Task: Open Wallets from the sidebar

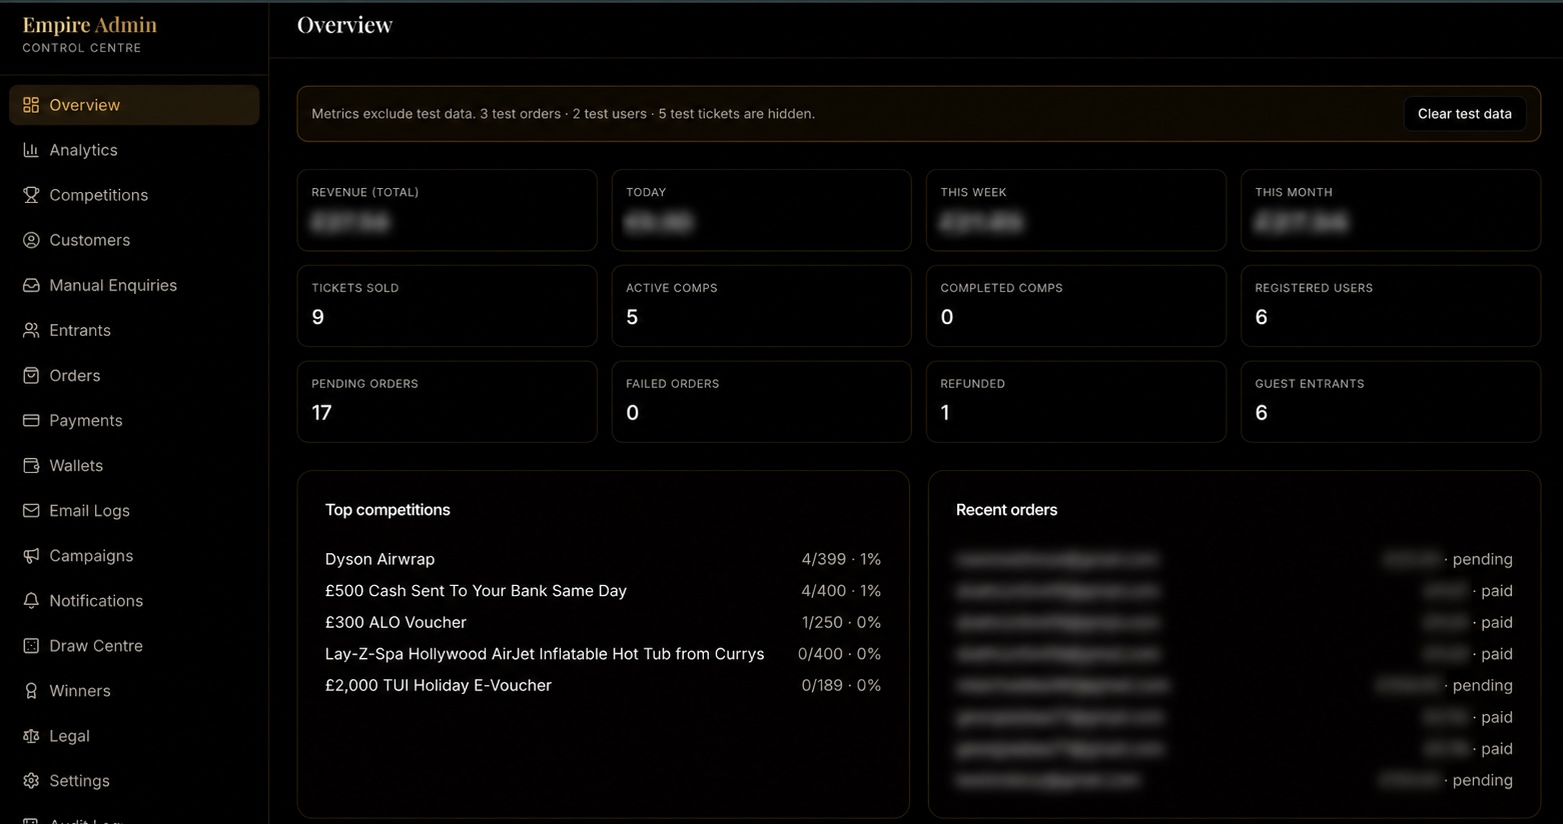Action: click(134, 465)
